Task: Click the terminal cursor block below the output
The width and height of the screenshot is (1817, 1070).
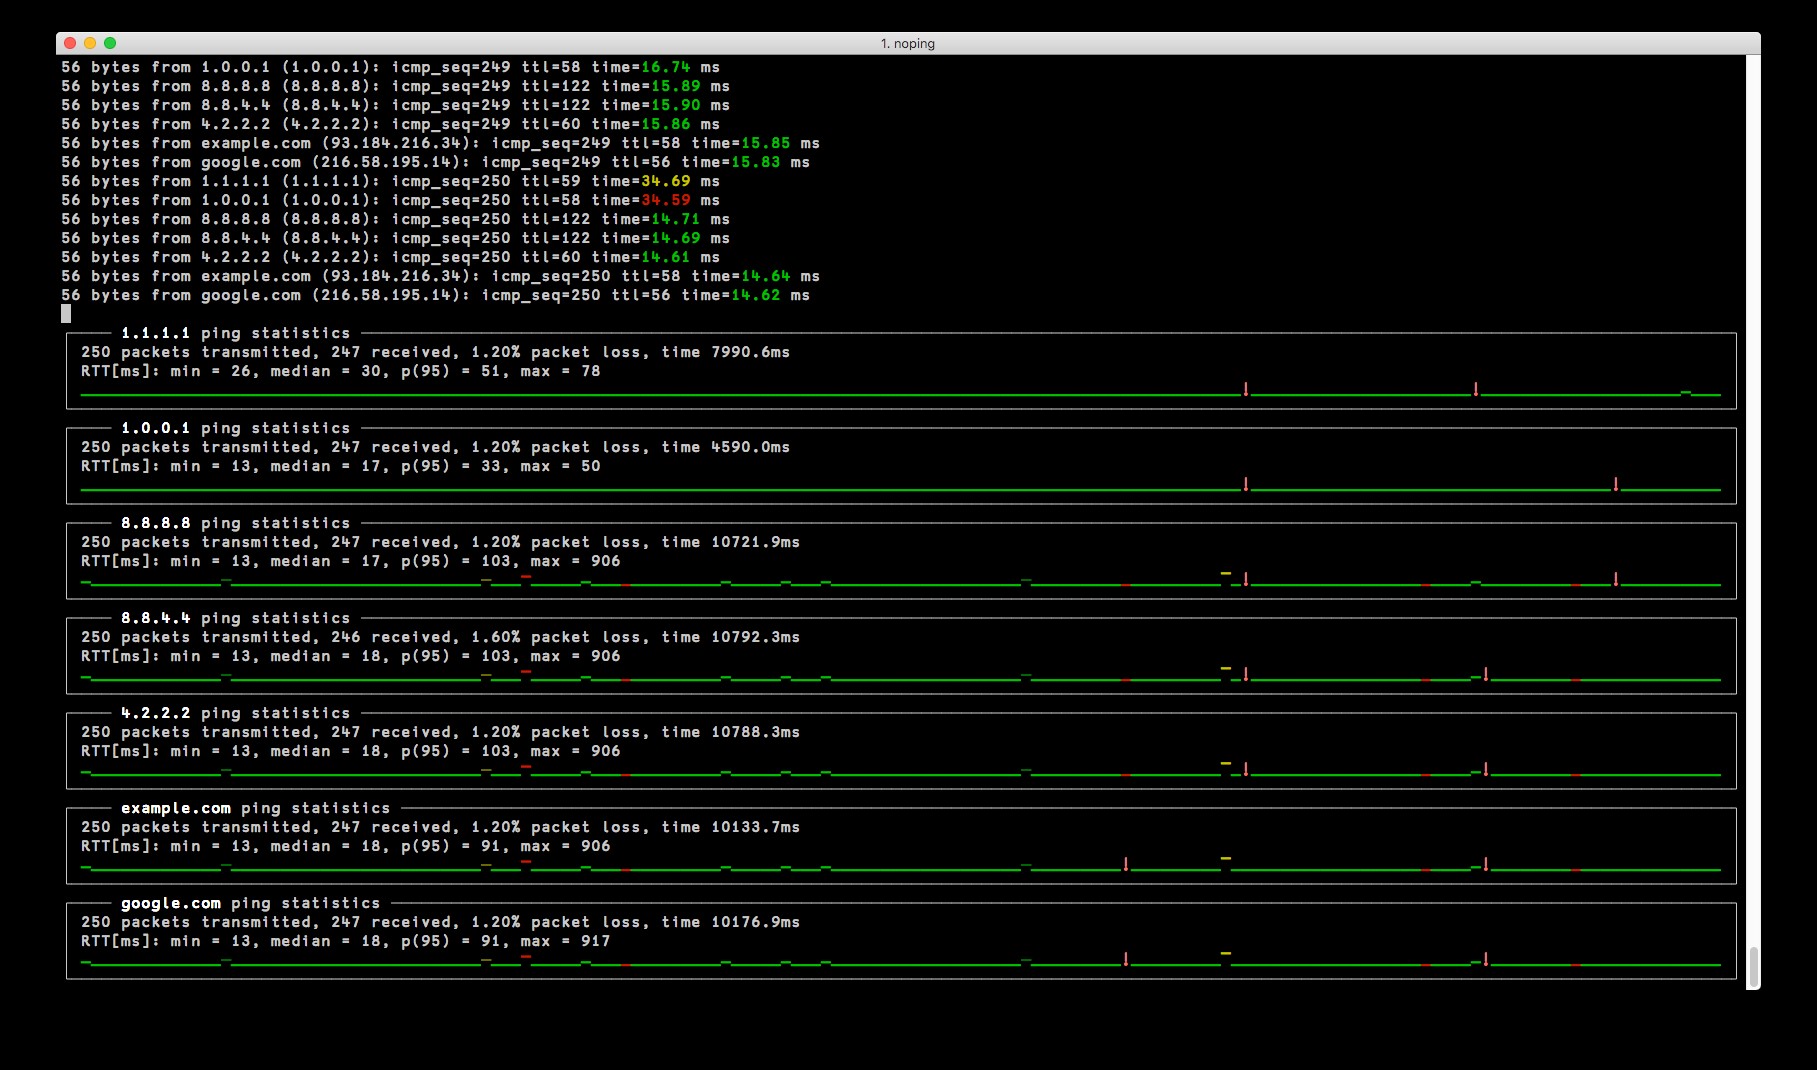Action: pos(66,314)
